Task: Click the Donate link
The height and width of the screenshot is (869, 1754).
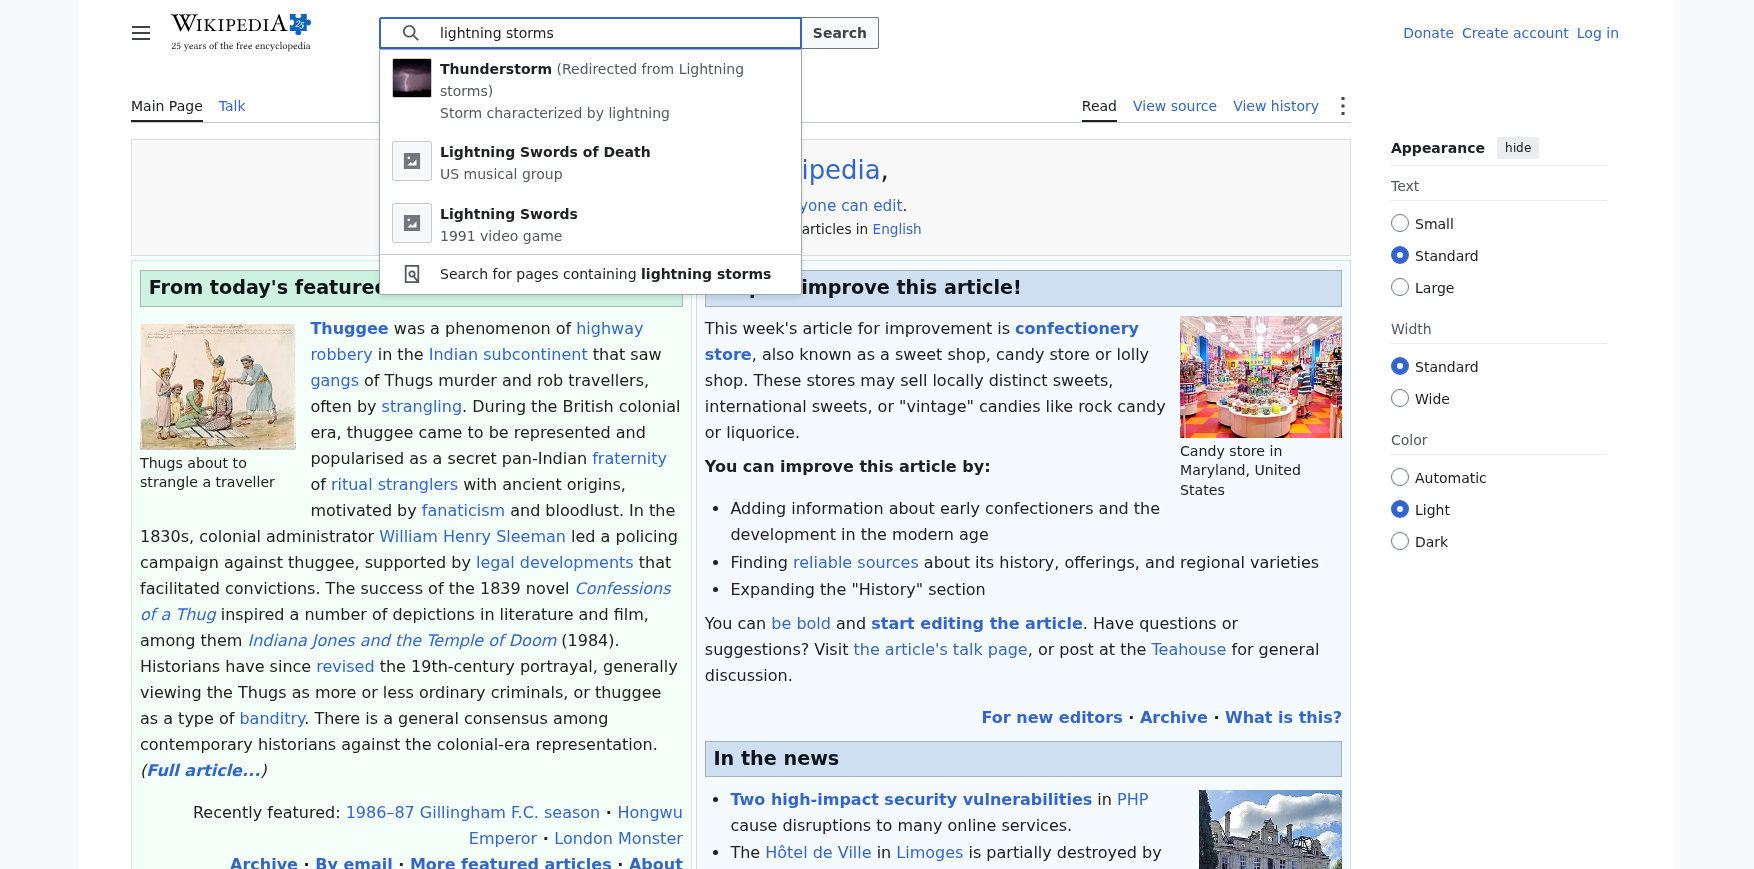Action: click(x=1428, y=33)
